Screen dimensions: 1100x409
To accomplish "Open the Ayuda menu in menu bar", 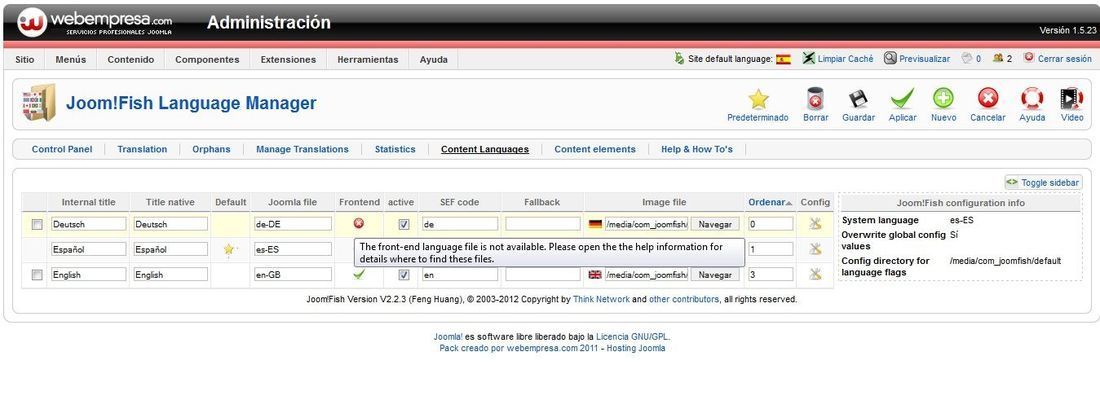I will coord(434,60).
